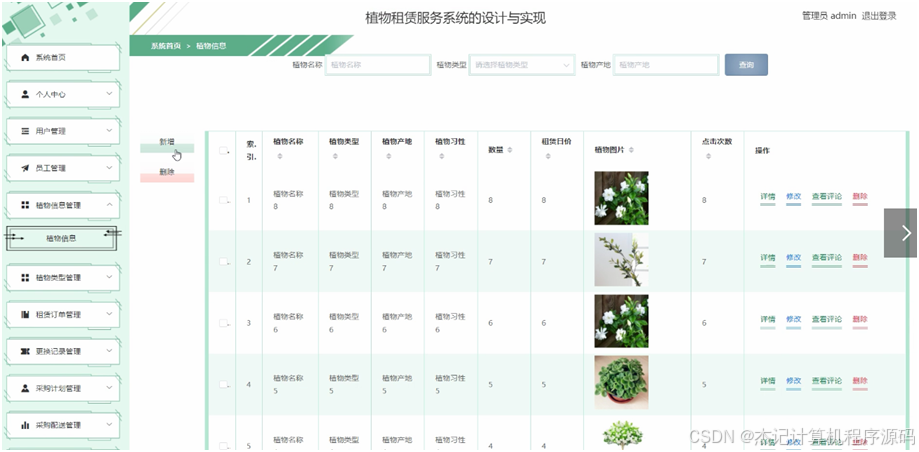
Task: Click the 植物产地 search input field
Action: tap(666, 65)
